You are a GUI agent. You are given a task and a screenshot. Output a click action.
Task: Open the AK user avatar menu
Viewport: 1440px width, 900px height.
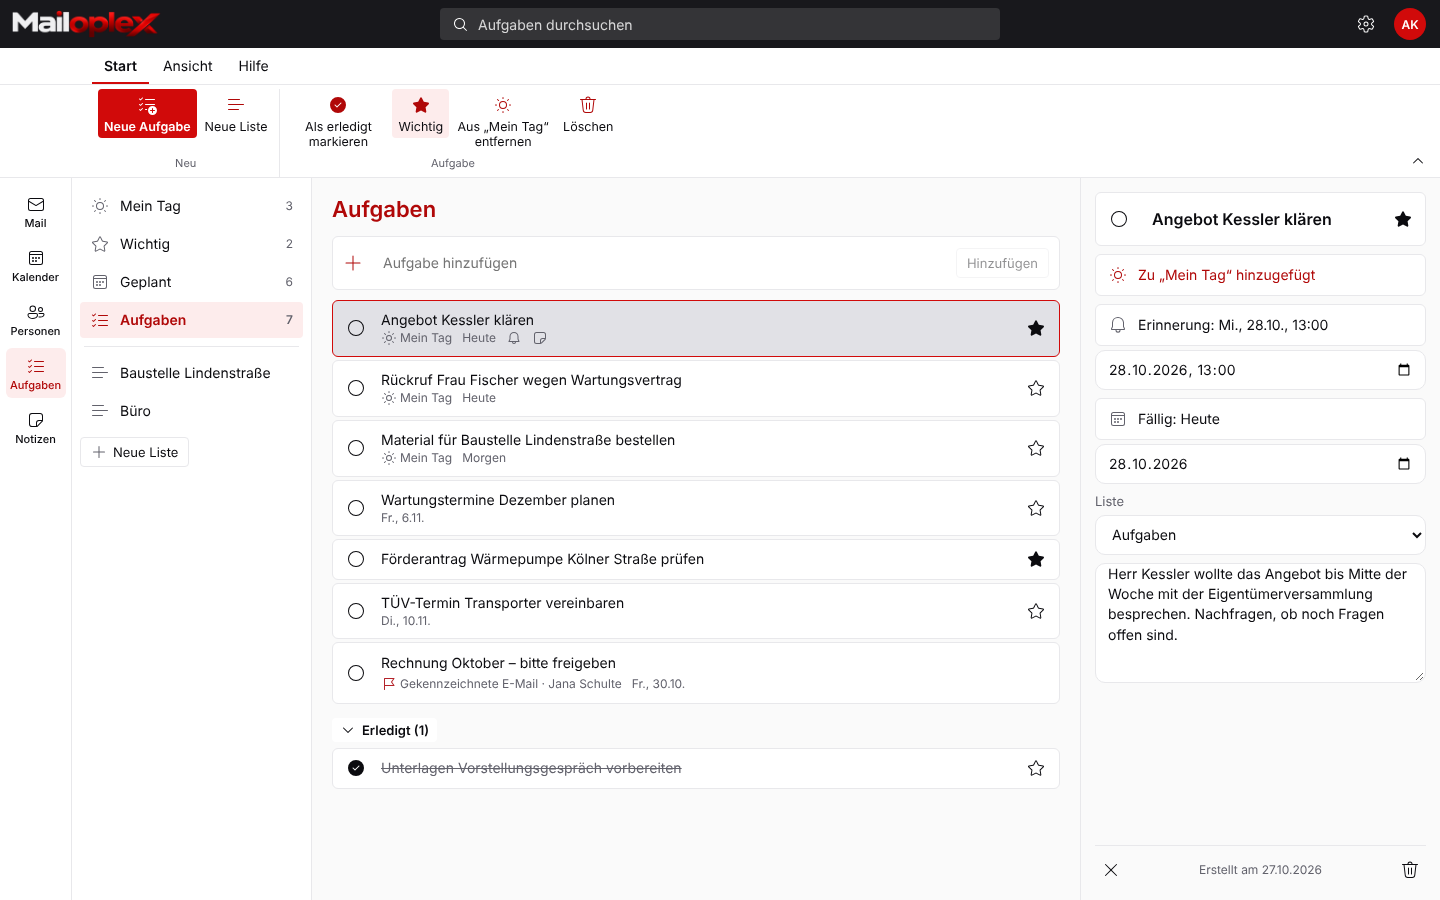click(x=1410, y=24)
